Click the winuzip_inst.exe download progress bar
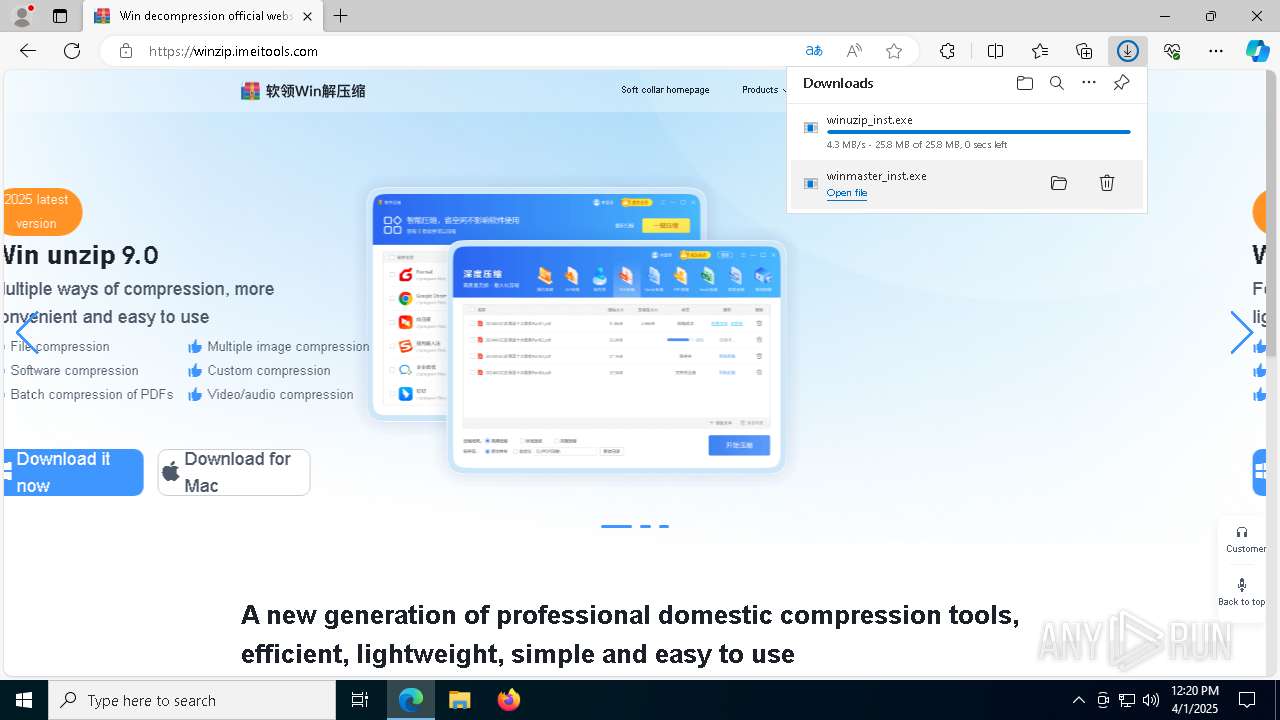 coord(979,132)
